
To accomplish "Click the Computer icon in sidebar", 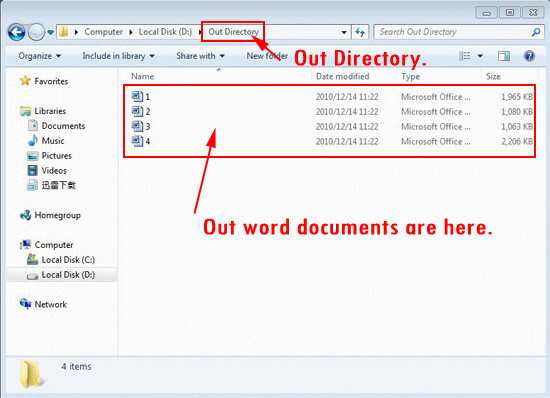I will pyautogui.click(x=25, y=244).
